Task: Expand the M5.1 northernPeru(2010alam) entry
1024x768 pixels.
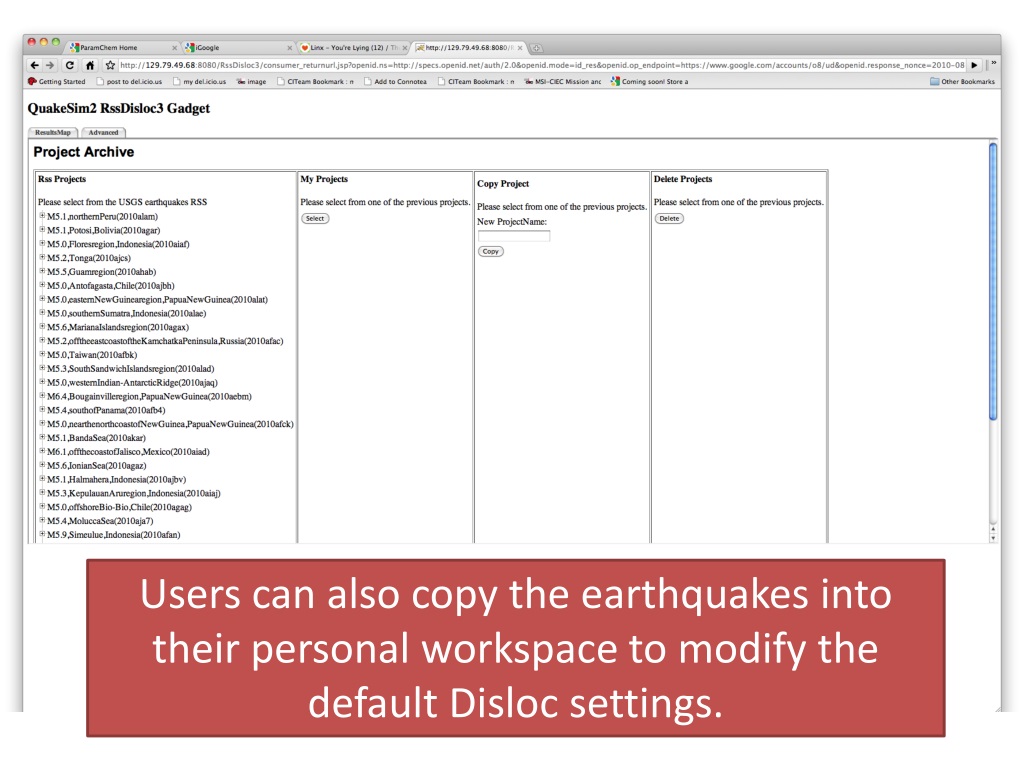Action: (x=42, y=216)
